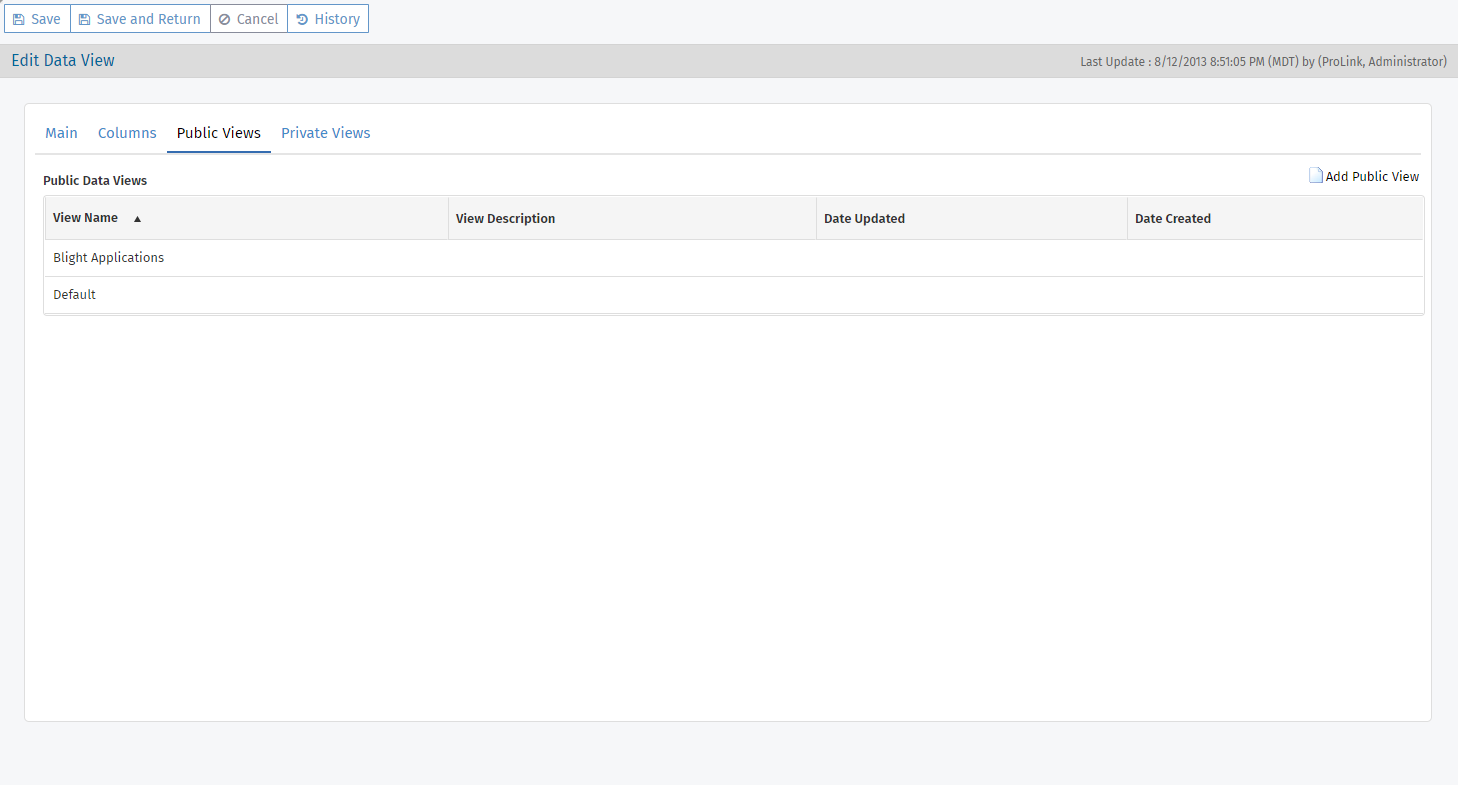Sort by the View Name column header
Viewport: 1458px width, 785px height.
click(85, 218)
